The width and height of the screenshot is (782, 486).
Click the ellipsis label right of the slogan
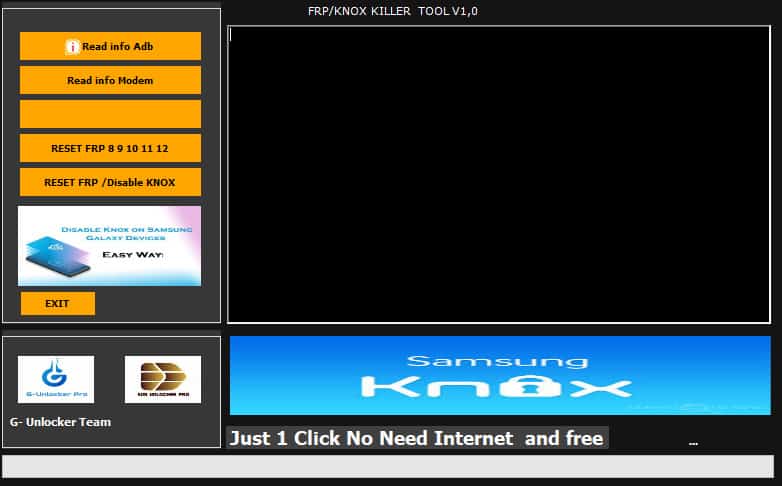coord(693,442)
